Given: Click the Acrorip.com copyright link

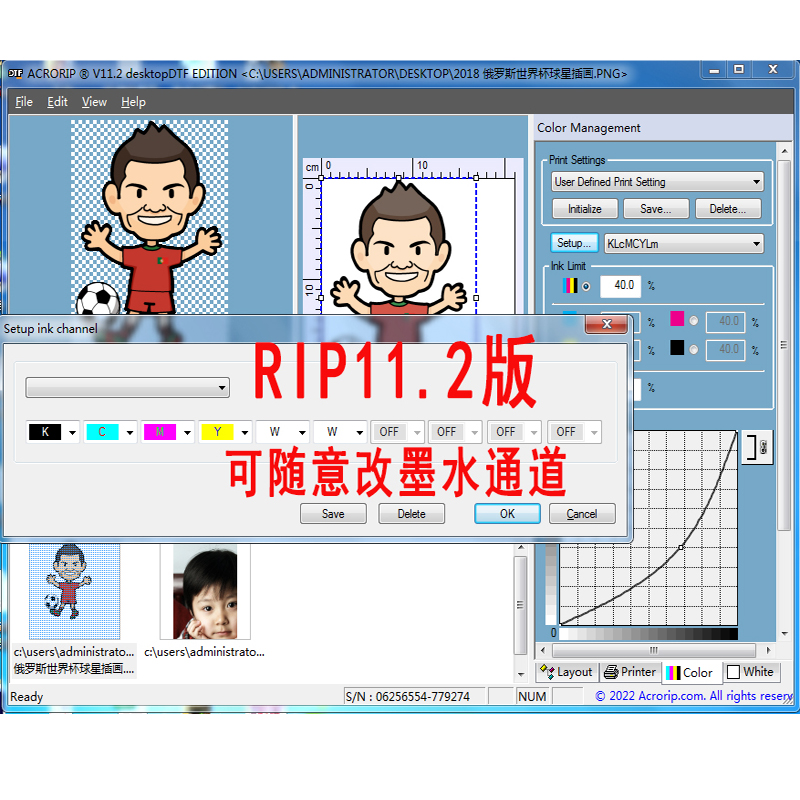Looking at the screenshot, I should pyautogui.click(x=694, y=696).
